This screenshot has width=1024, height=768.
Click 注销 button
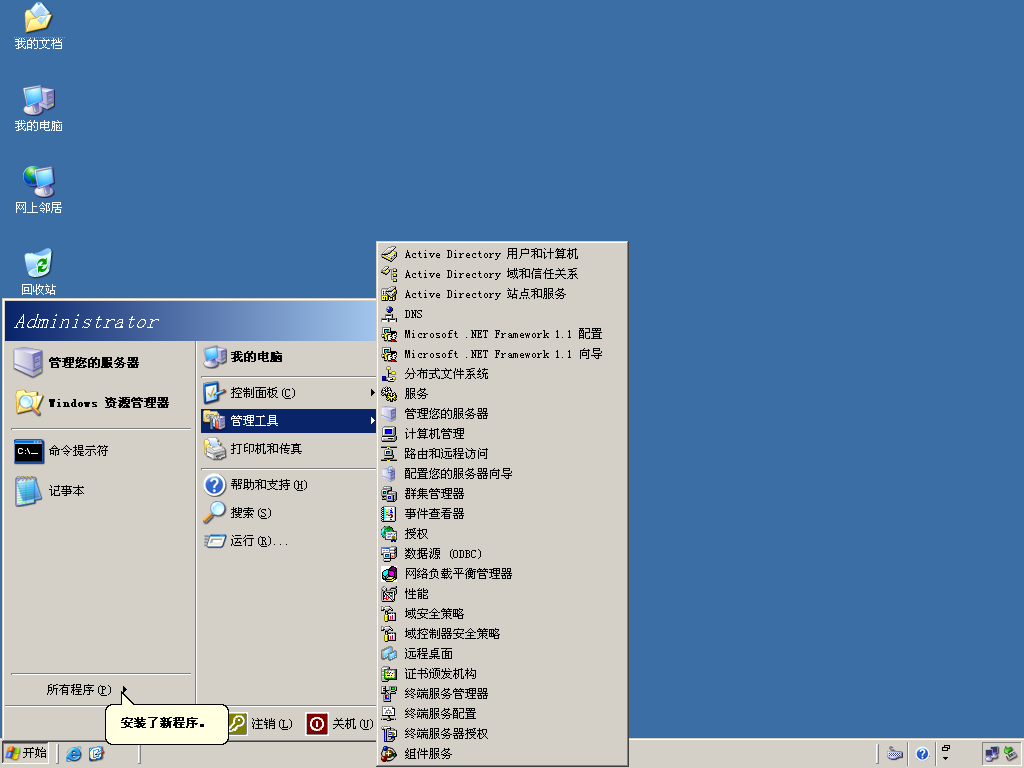[261, 724]
